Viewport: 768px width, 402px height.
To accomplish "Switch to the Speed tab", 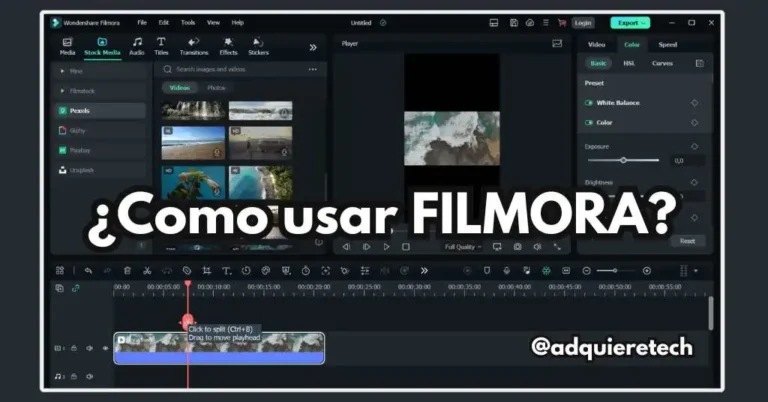I will point(668,45).
